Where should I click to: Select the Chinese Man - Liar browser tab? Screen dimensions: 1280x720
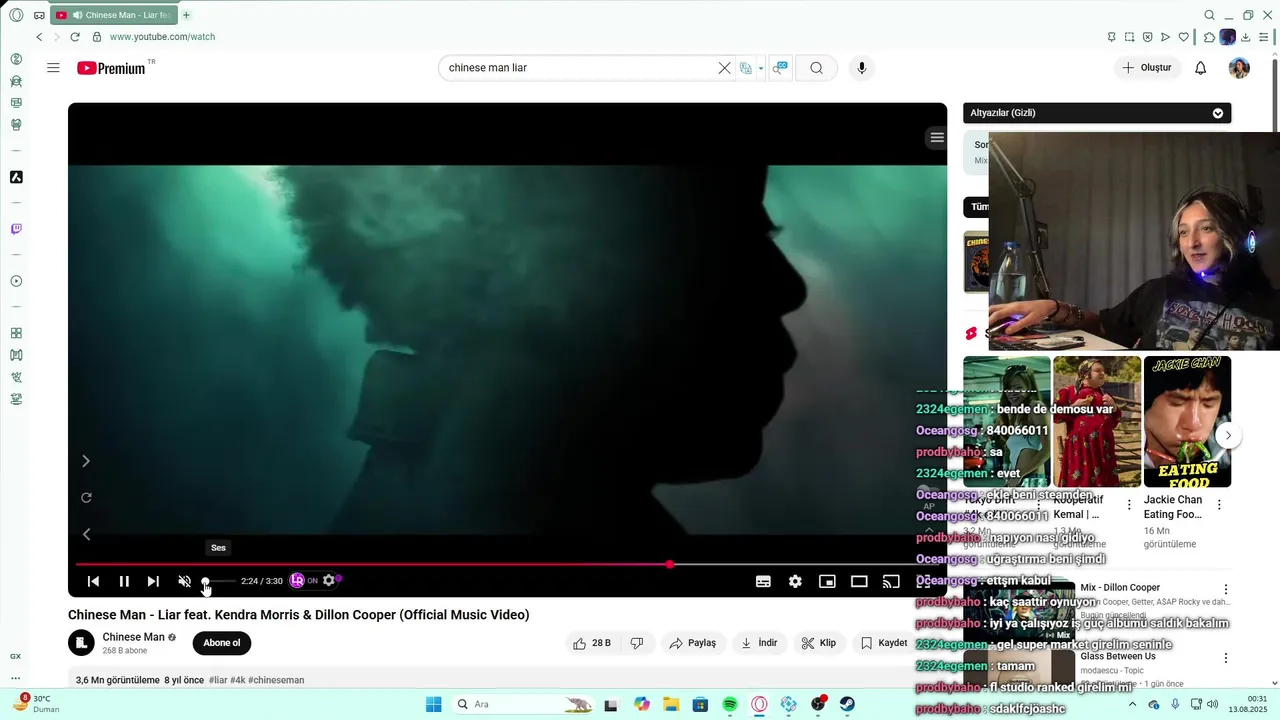(x=113, y=15)
